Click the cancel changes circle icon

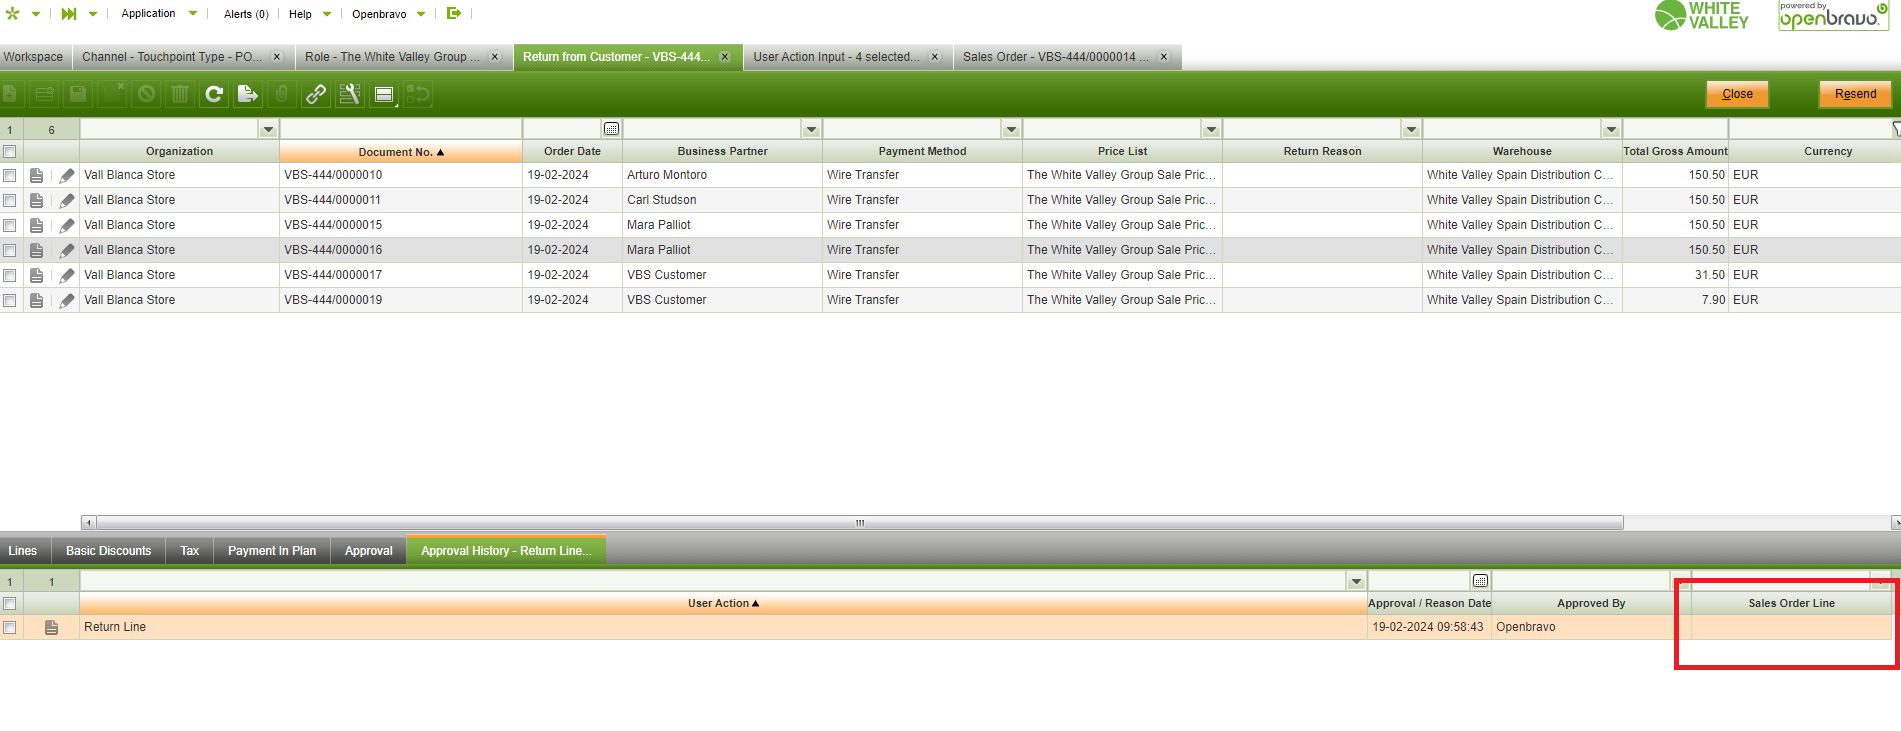pos(146,94)
